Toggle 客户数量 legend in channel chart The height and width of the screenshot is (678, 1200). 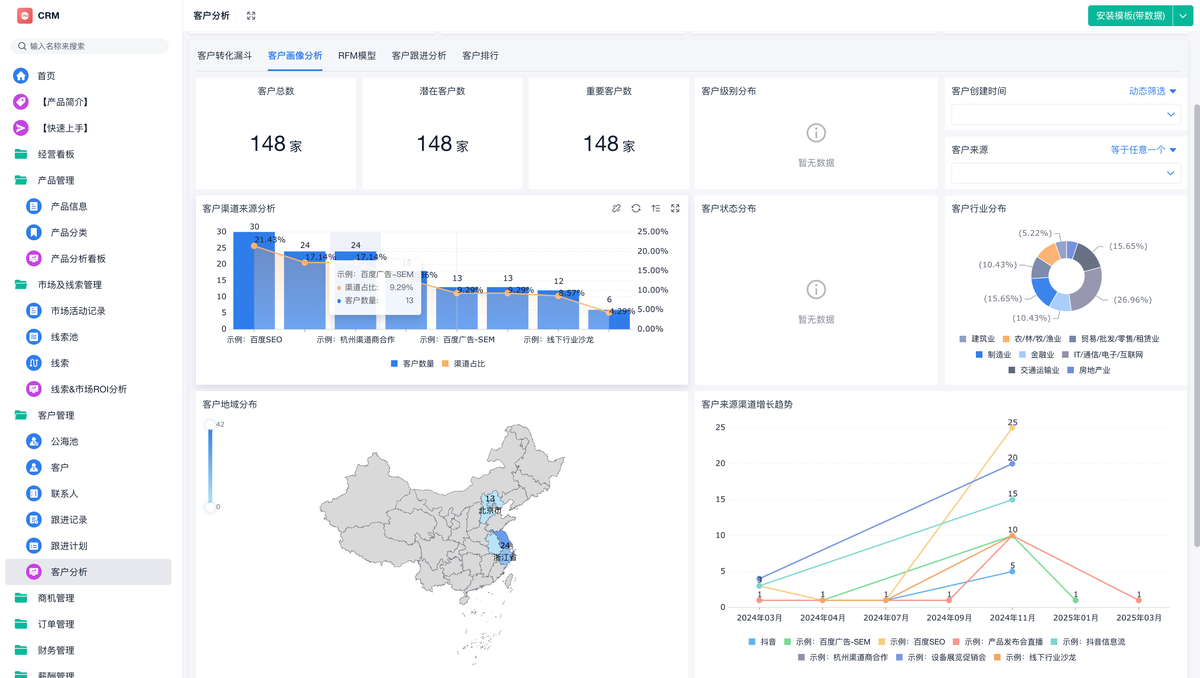412,364
